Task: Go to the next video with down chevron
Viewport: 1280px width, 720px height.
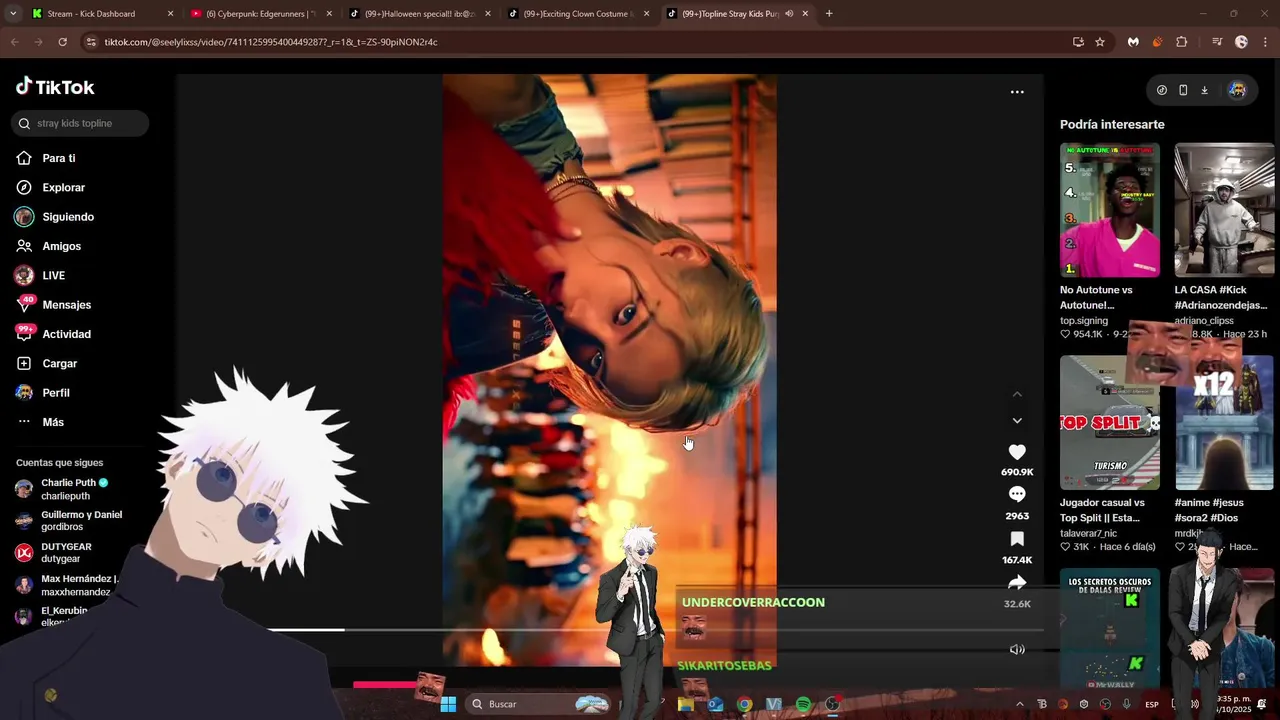Action: pos(1017,421)
